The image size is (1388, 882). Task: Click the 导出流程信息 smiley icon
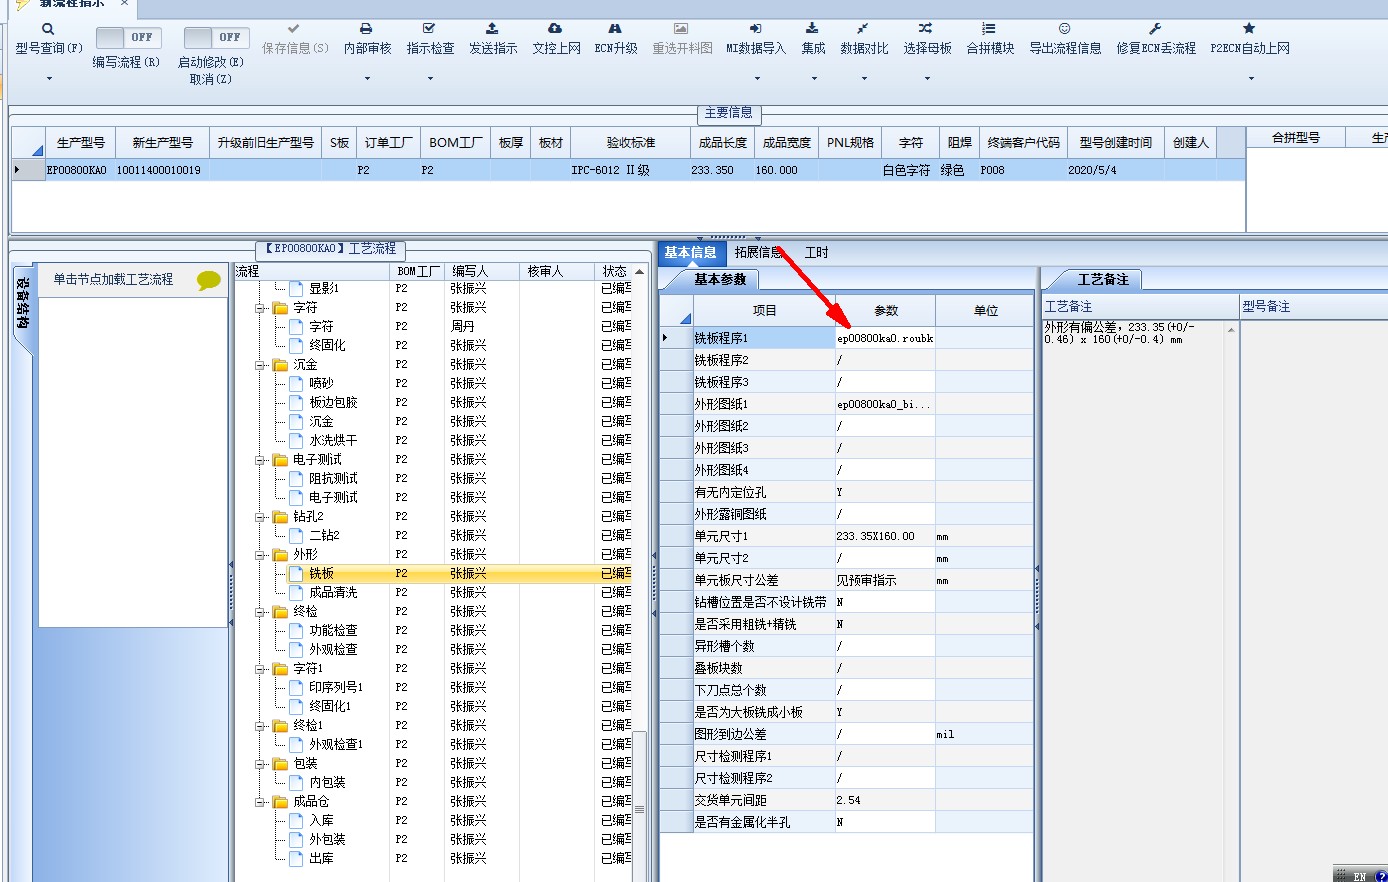tap(1064, 29)
